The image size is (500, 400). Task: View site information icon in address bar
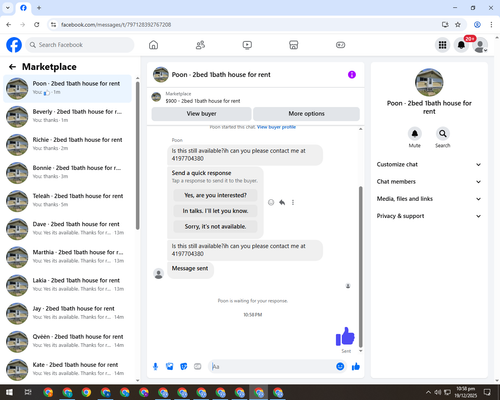53,25
